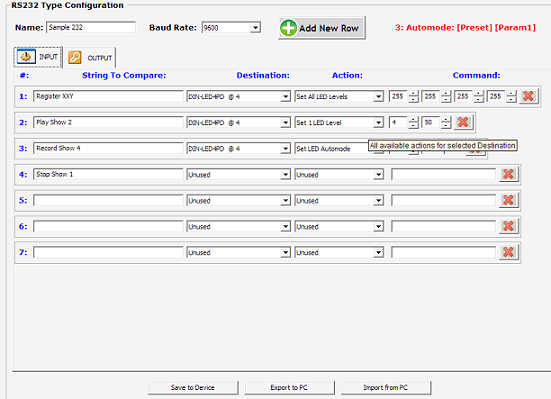The width and height of the screenshot is (551, 399).
Task: Open row 6 Destination Unused dropdown
Action: [286, 226]
